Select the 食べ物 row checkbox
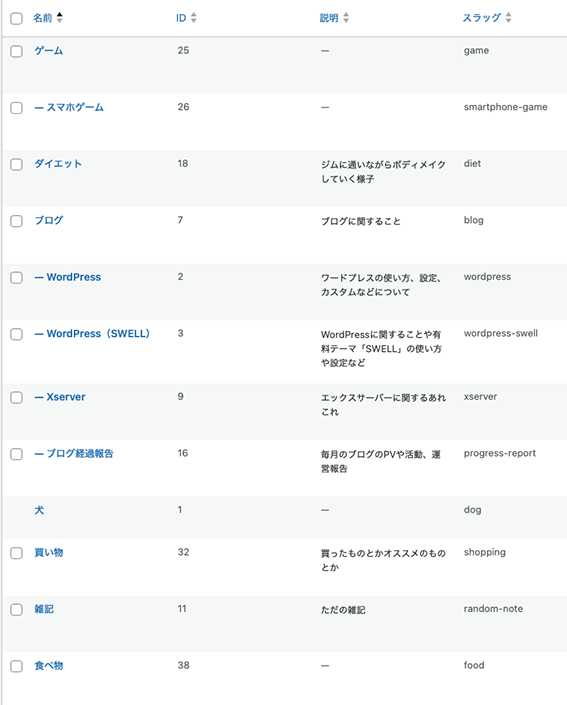 tap(17, 666)
